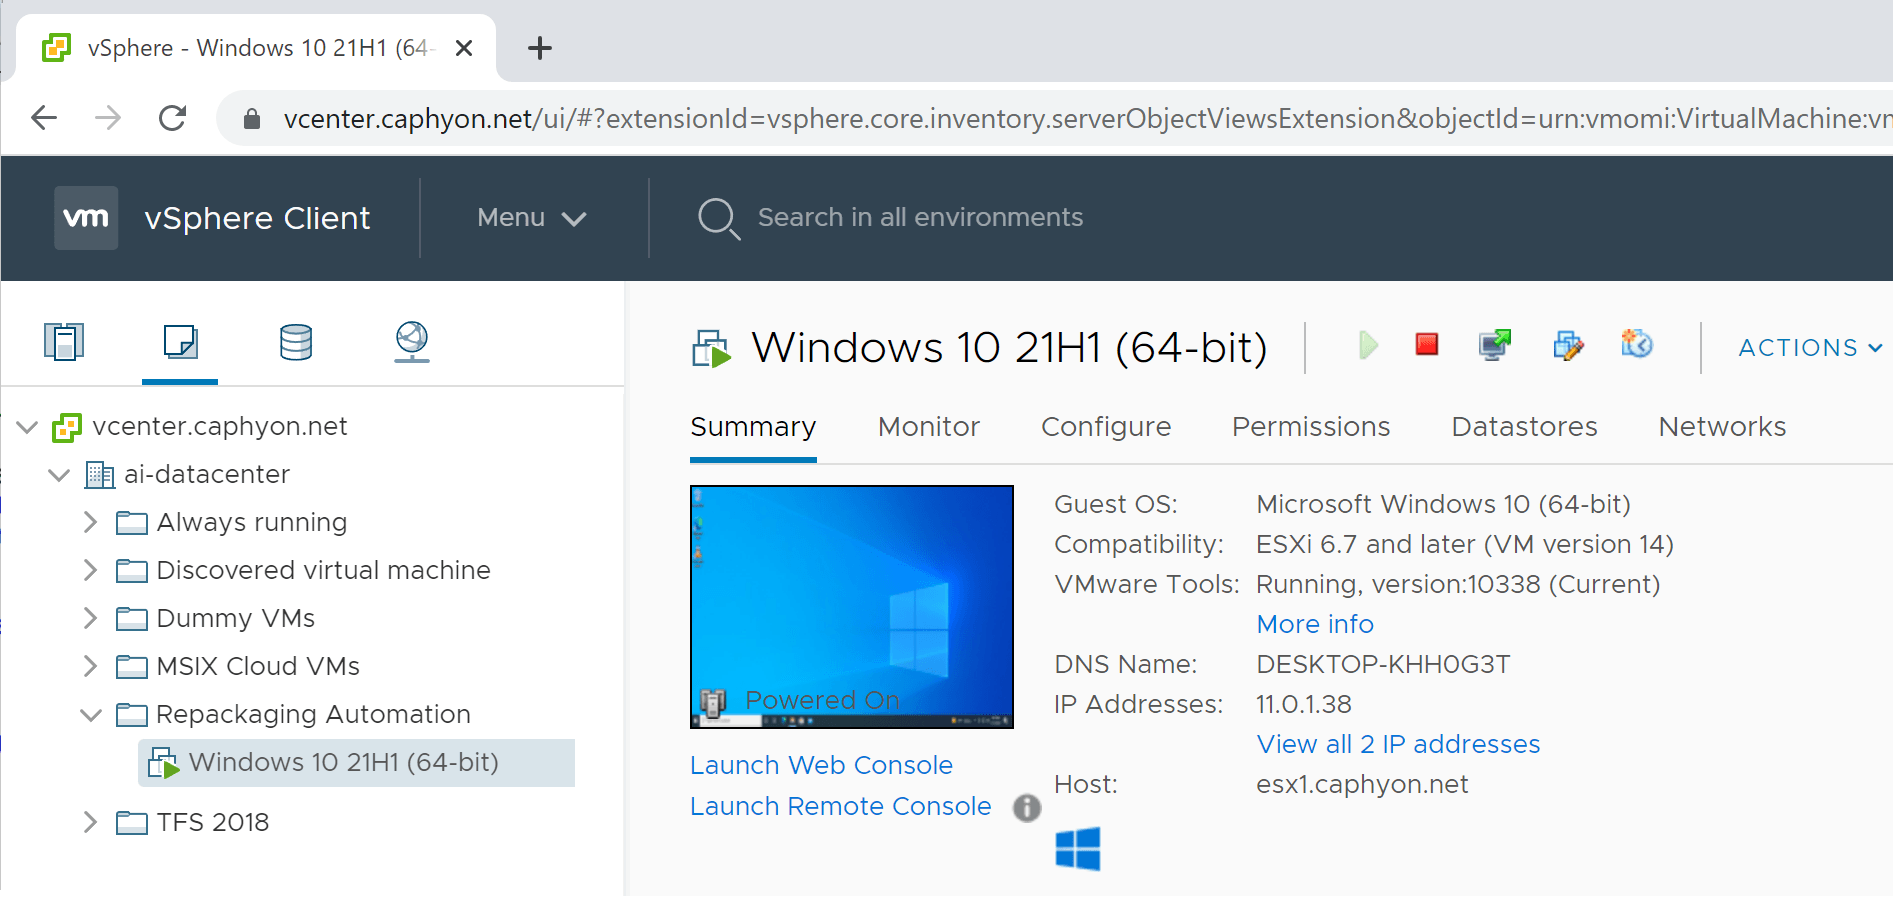Image resolution: width=1893 pixels, height=905 pixels.
Task: Click the Take Snapshot toolbar icon
Action: point(1637,344)
